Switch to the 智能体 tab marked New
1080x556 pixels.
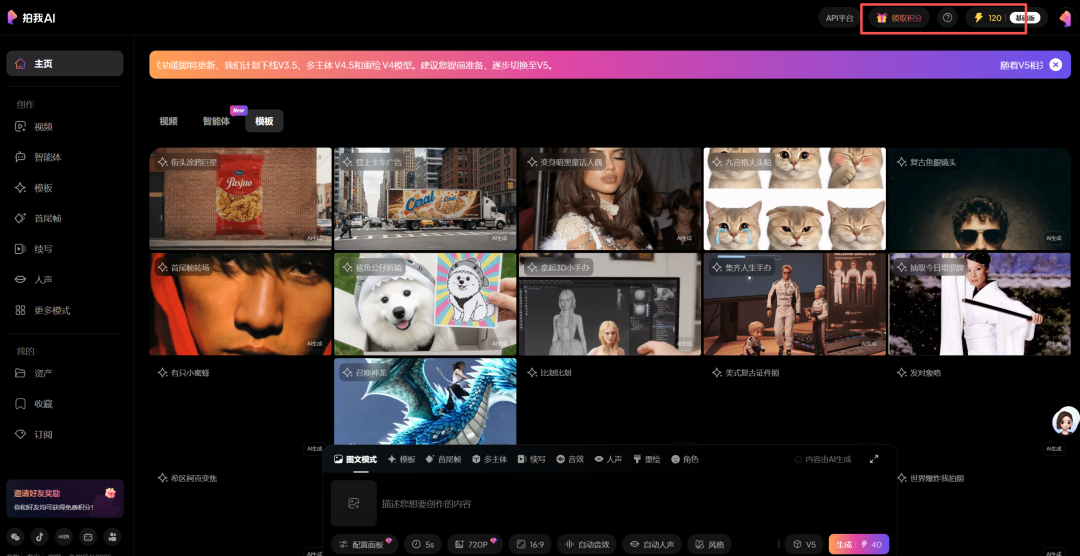pyautogui.click(x=216, y=121)
